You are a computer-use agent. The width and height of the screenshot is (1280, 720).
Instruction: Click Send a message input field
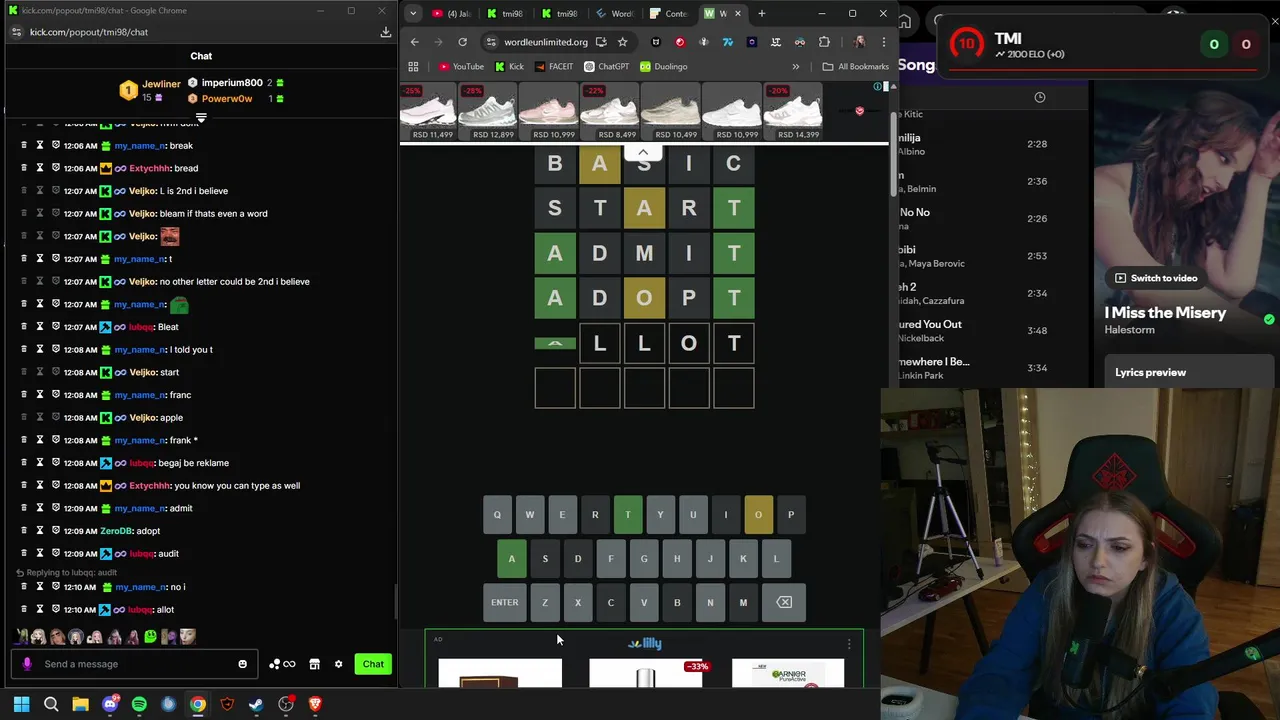pos(135,664)
